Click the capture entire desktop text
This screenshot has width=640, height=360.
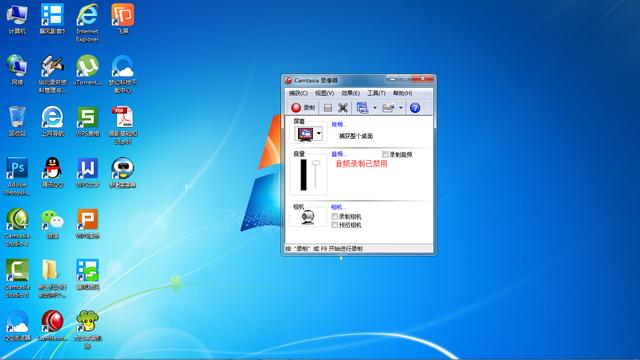click(x=356, y=136)
